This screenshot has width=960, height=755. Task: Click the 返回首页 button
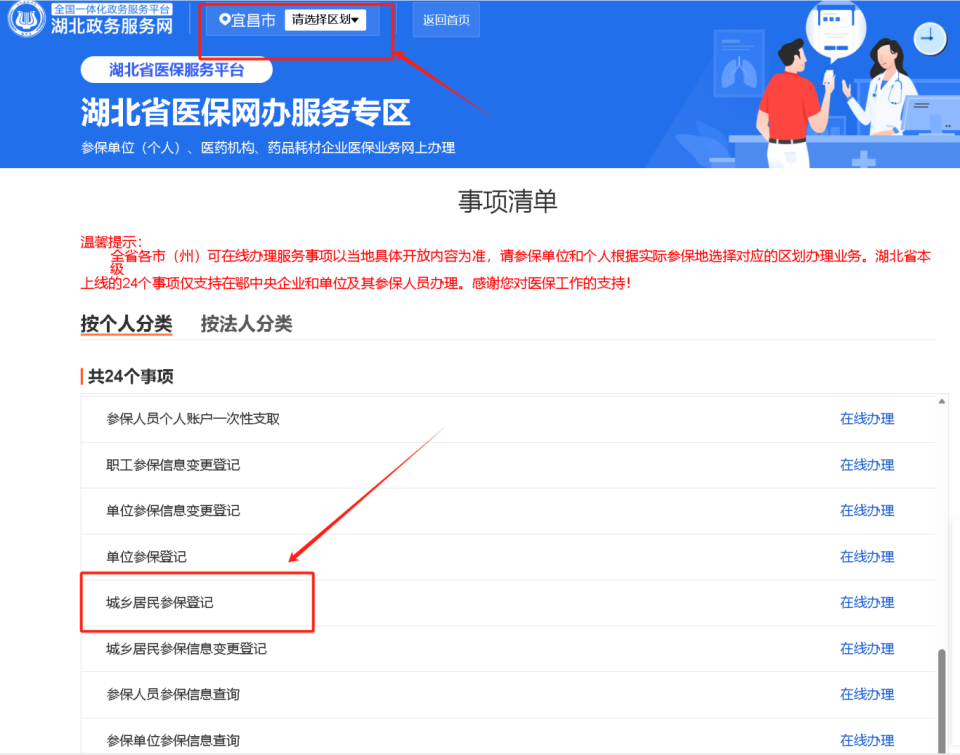[x=445, y=19]
